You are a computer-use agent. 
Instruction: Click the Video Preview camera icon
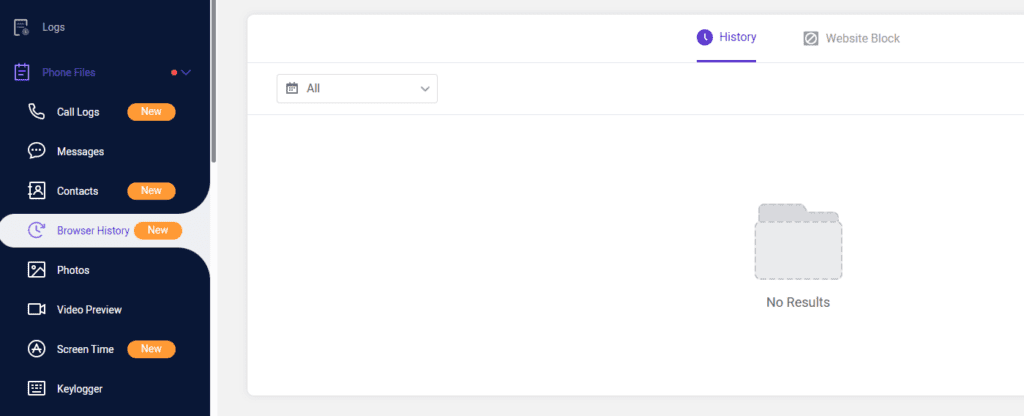tap(37, 309)
